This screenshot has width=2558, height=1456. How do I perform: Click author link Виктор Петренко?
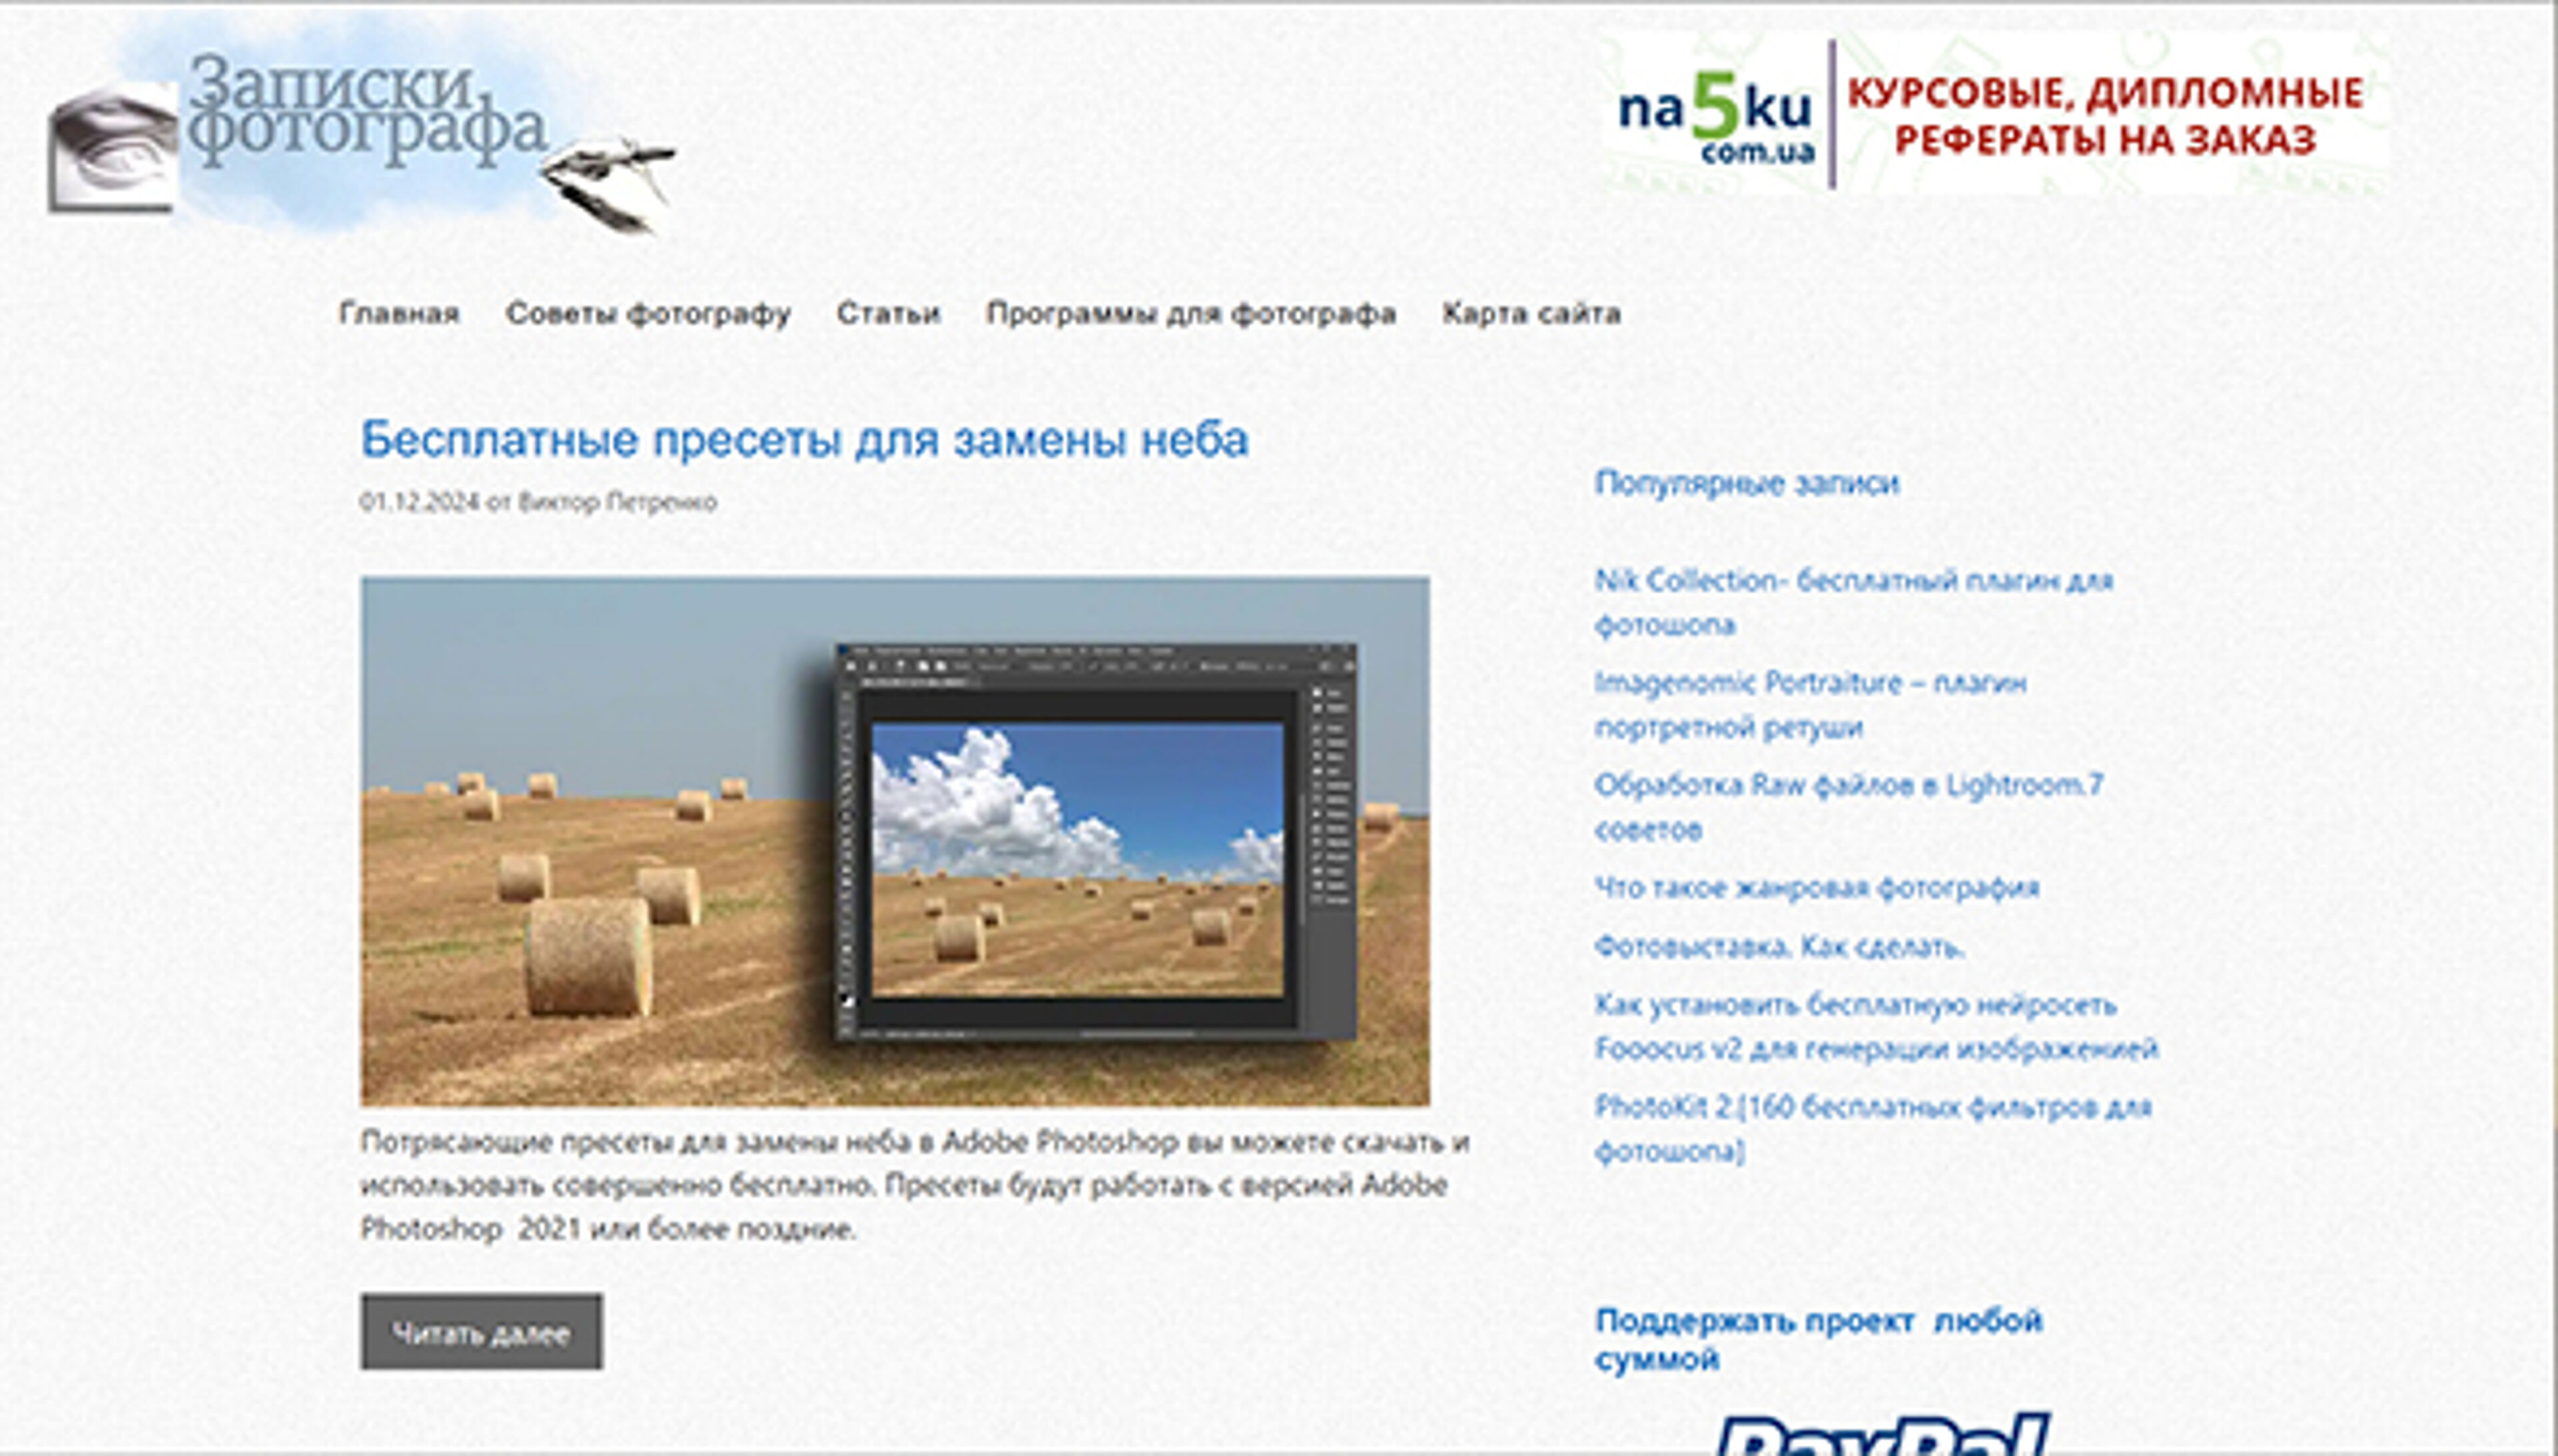tap(617, 502)
